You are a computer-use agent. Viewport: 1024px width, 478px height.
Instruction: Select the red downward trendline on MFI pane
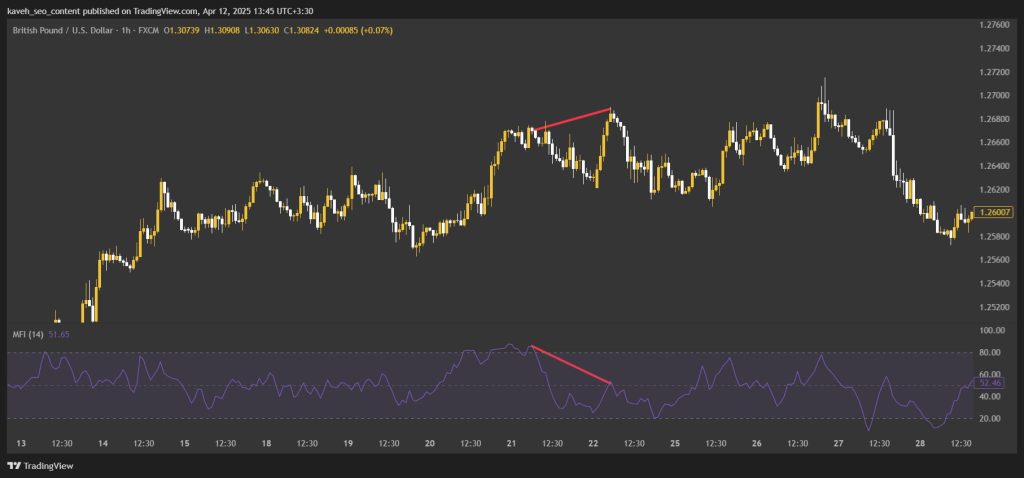571,364
